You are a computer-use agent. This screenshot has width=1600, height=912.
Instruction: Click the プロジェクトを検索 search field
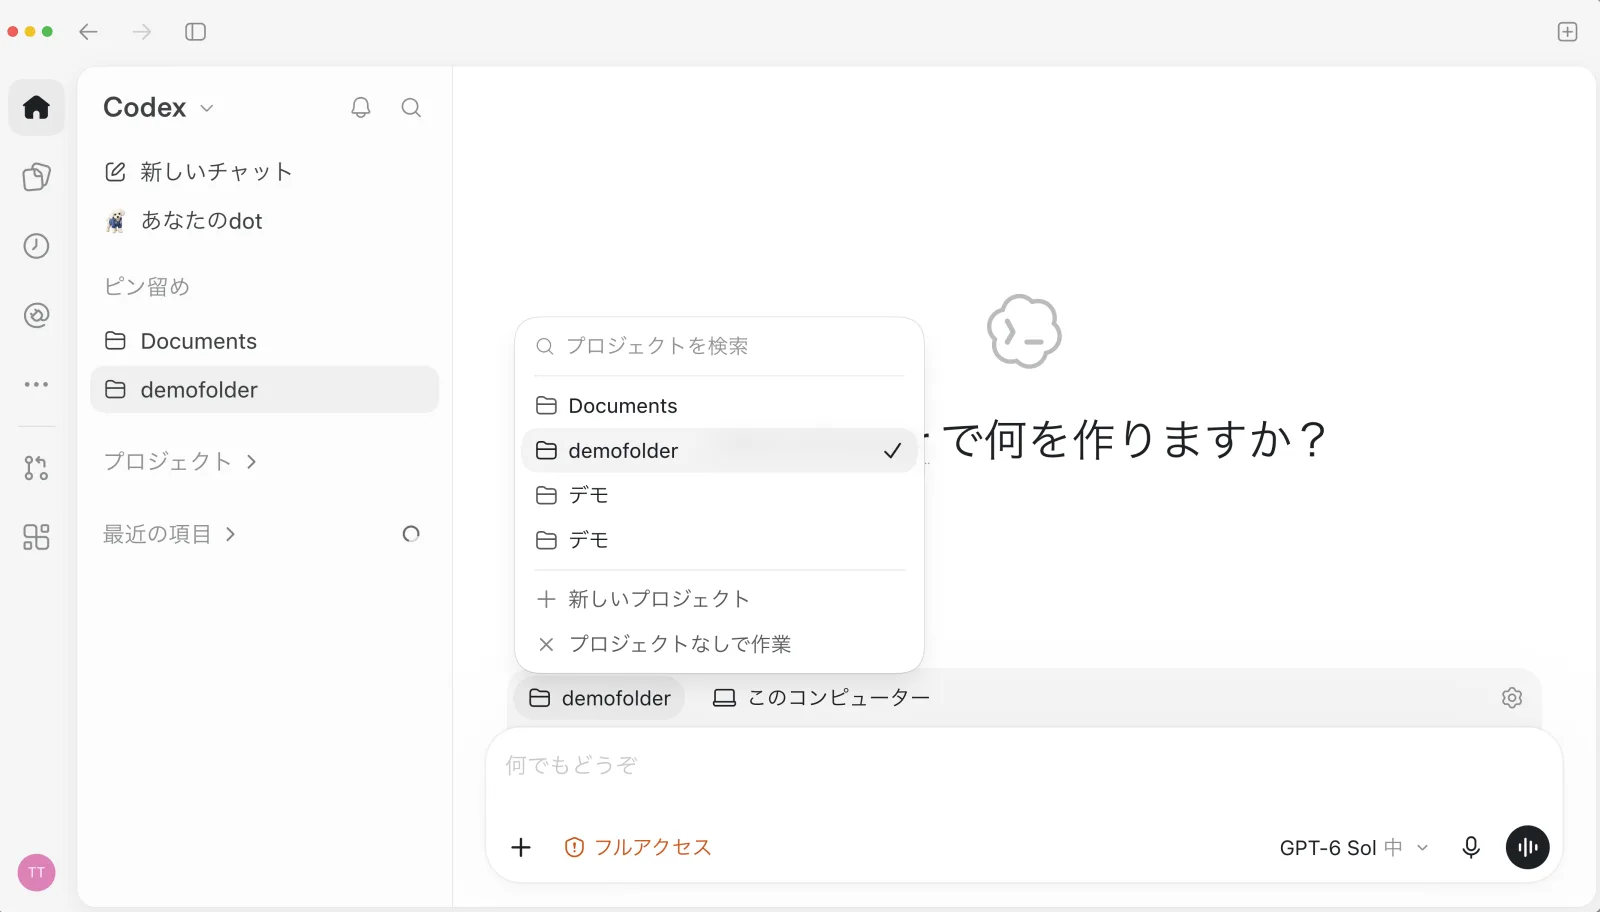point(719,346)
